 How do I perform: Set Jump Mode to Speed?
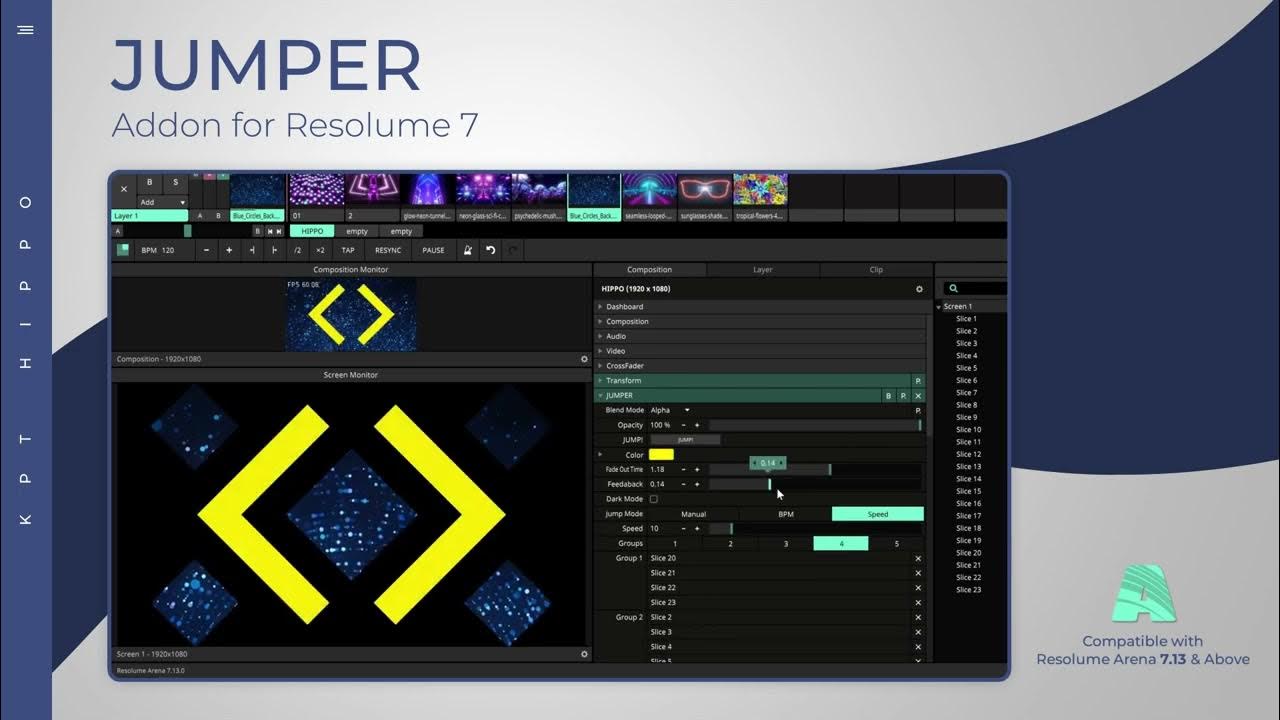tap(878, 514)
